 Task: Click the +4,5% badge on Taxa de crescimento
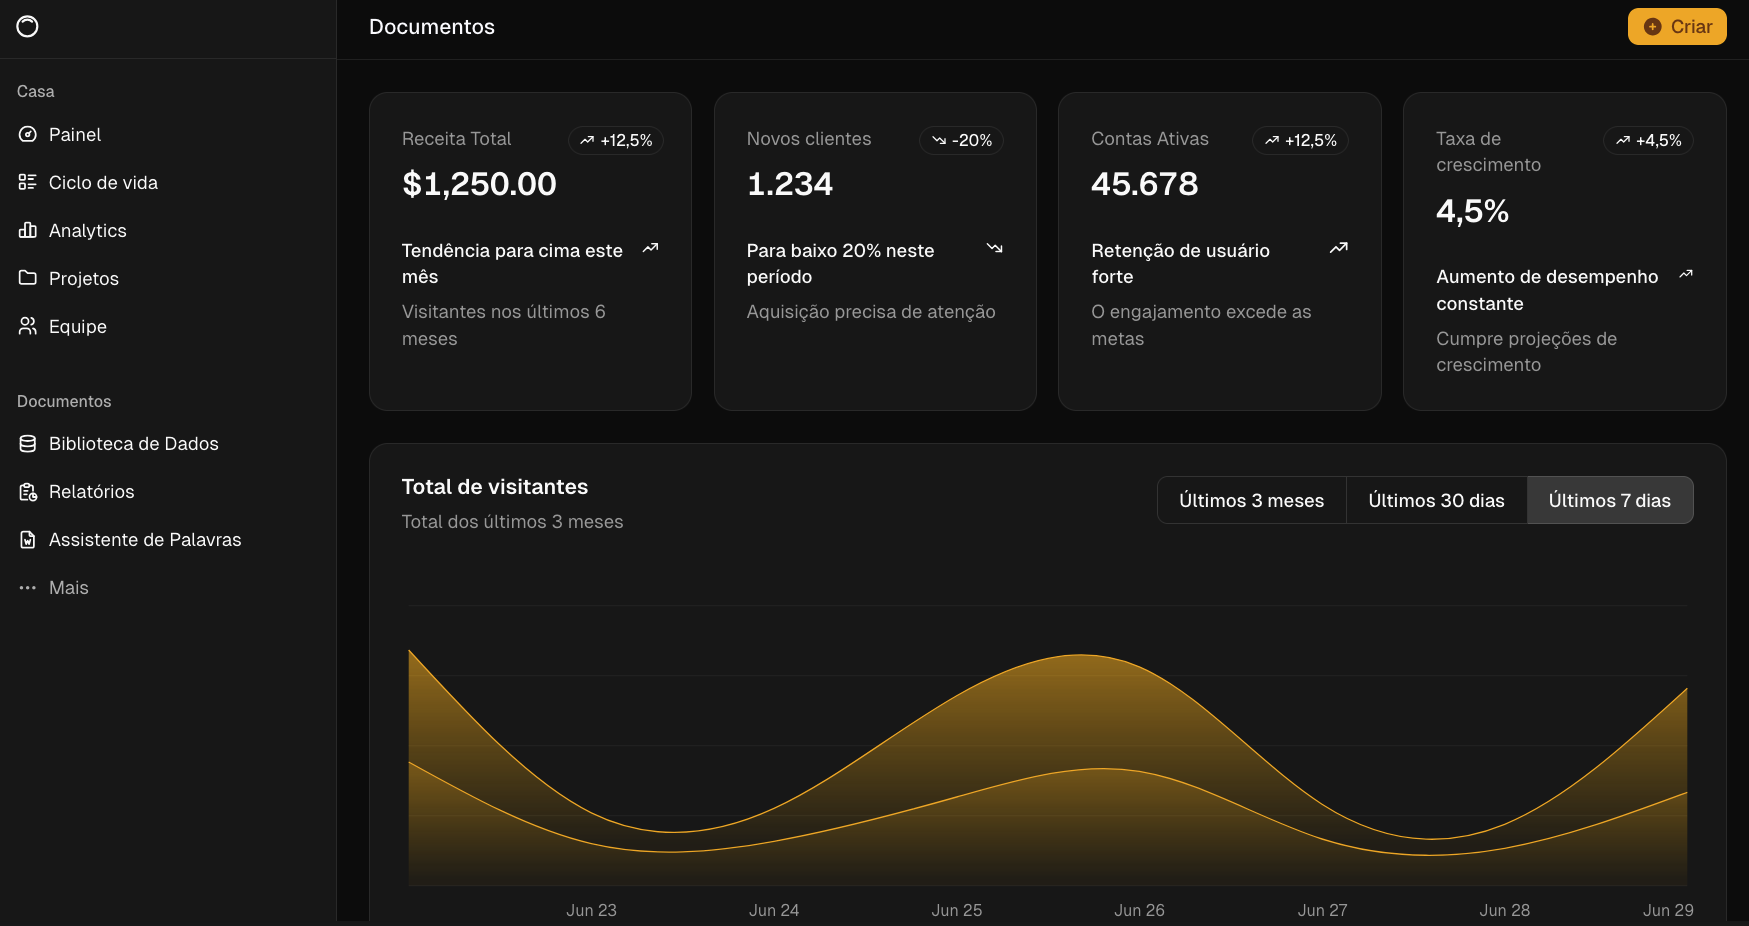(x=1648, y=141)
